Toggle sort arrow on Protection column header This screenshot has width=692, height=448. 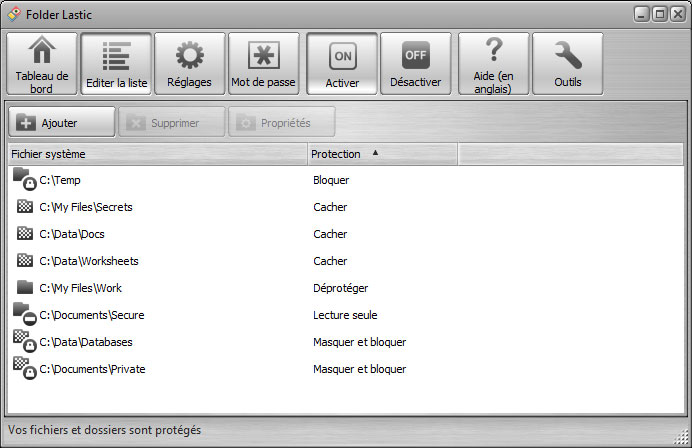375,153
